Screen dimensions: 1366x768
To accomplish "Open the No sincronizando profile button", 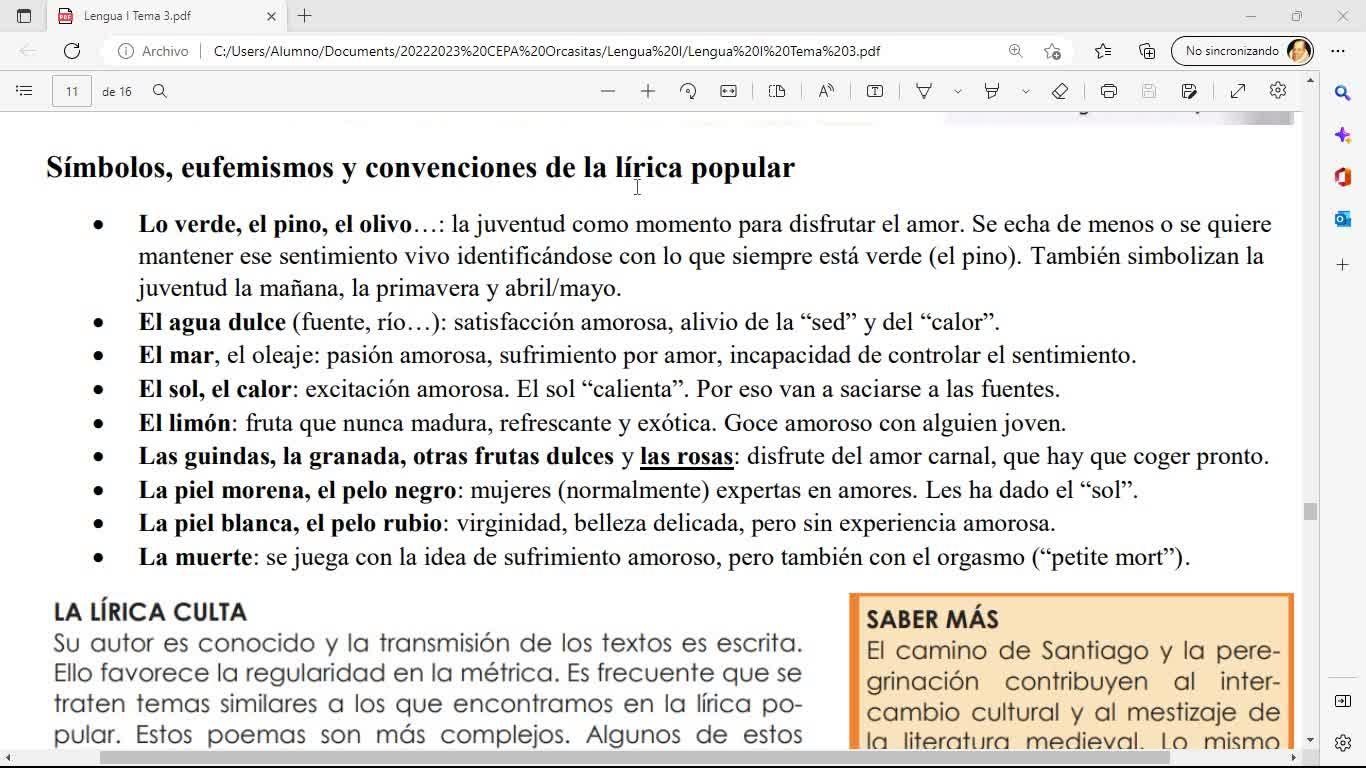I will [1241, 51].
